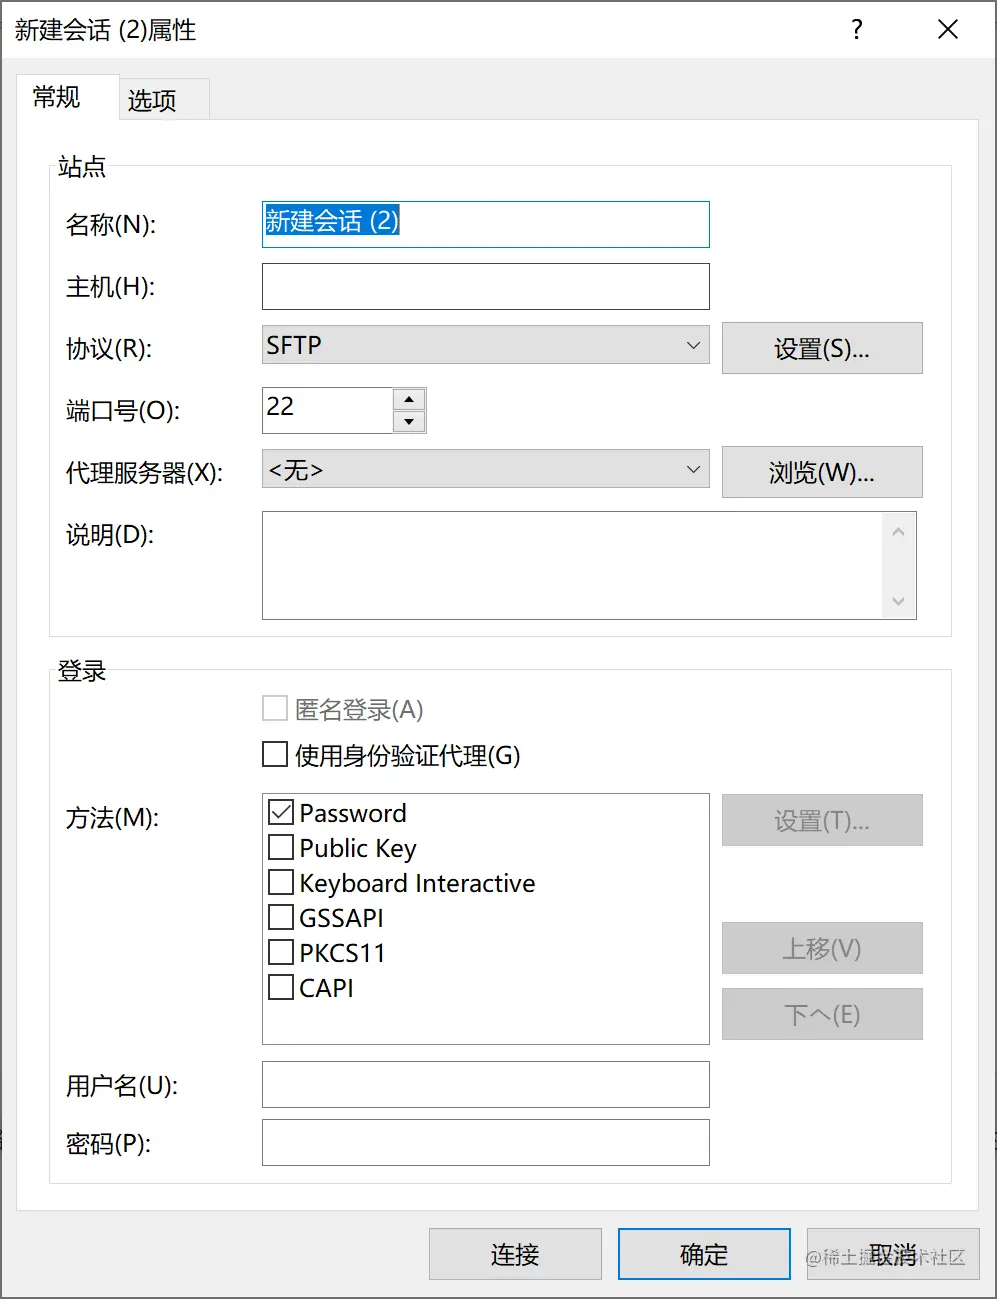Open the SFTP protocol dropdown
Viewport: 997px width, 1299px height.
point(485,345)
